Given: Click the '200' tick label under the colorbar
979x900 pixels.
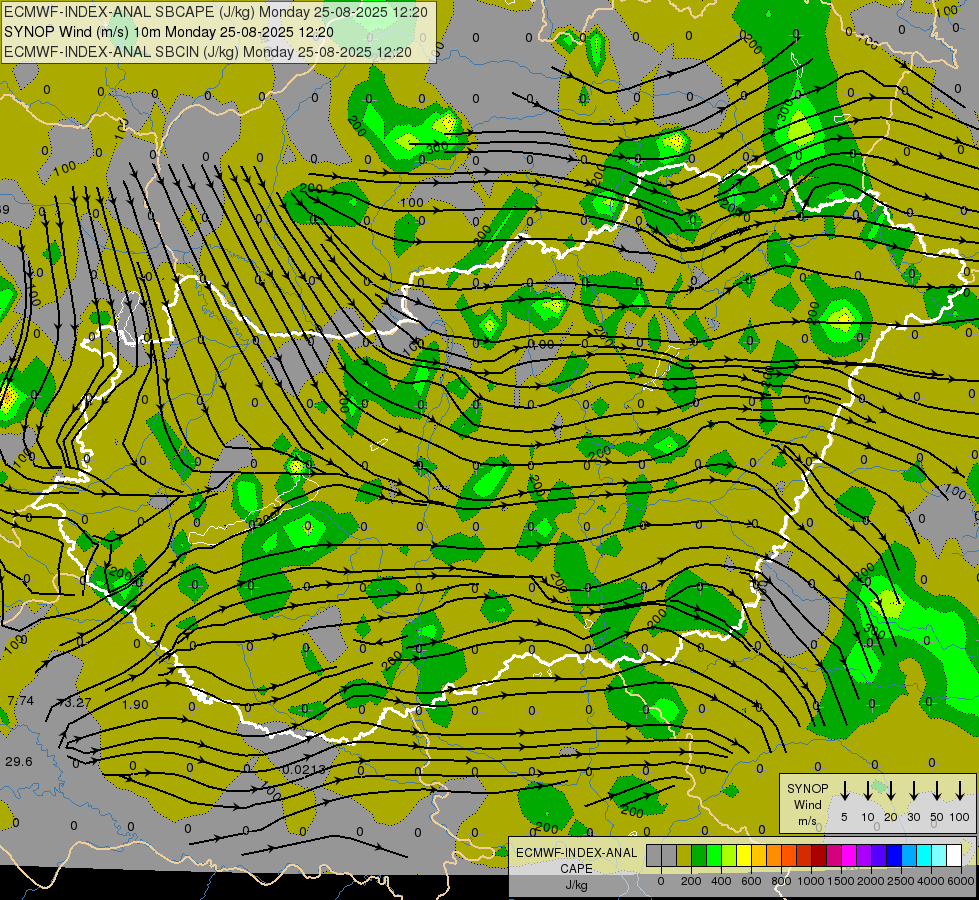Looking at the screenshot, I should (x=691, y=881).
